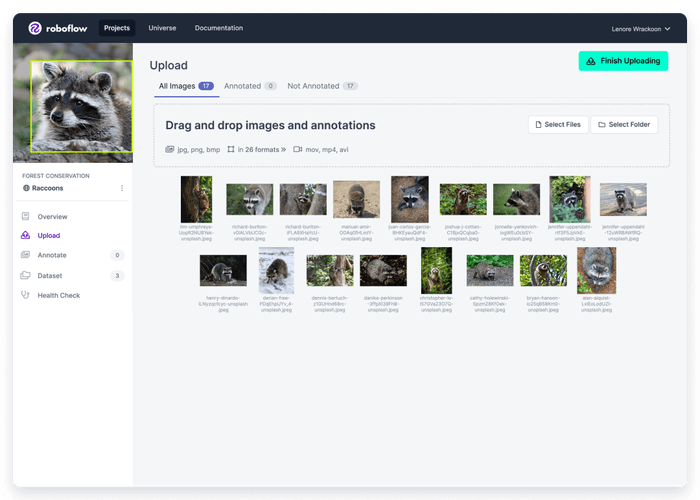This screenshot has height=500, width=700.
Task: Select the tim-umphreys raccoon thumbnail
Action: coord(196,199)
